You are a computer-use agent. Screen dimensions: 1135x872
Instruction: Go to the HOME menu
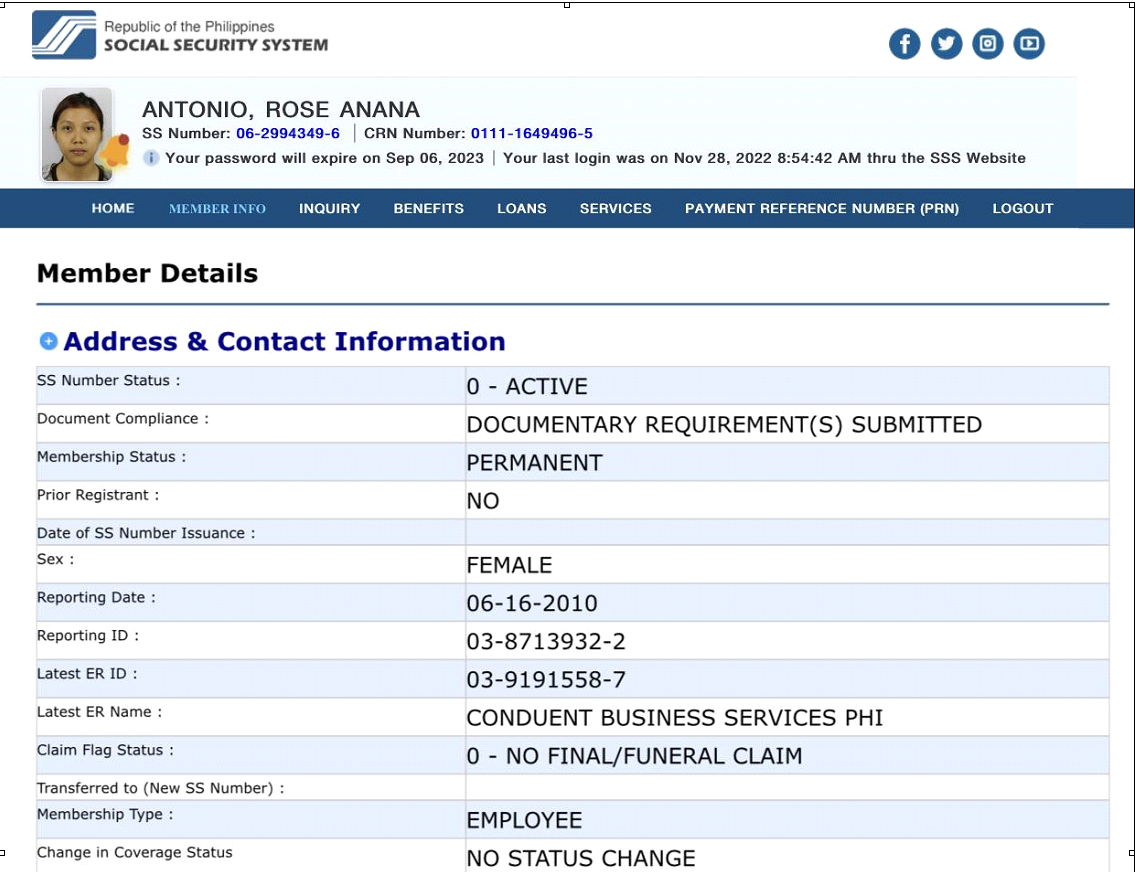tap(113, 209)
